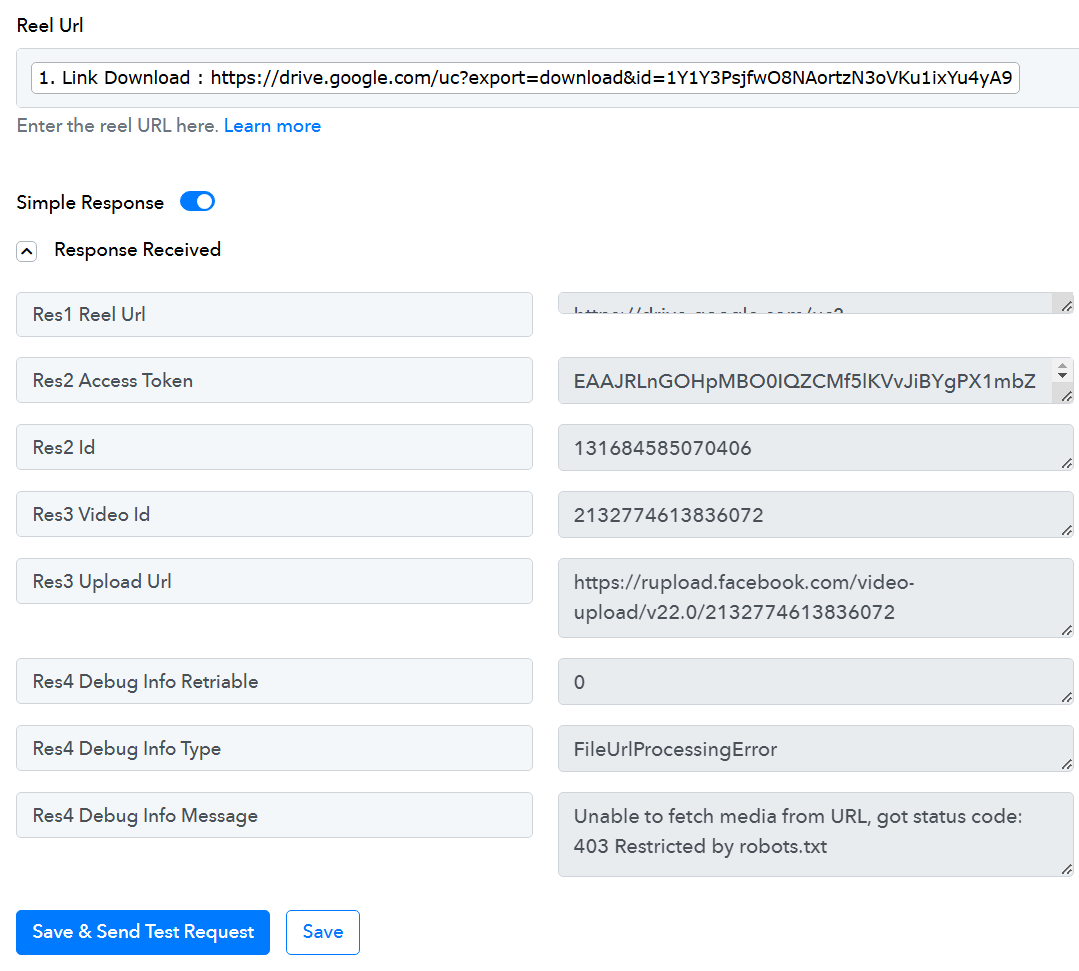Click the Reel Url input field
The width and height of the screenshot is (1079, 971).
point(525,78)
